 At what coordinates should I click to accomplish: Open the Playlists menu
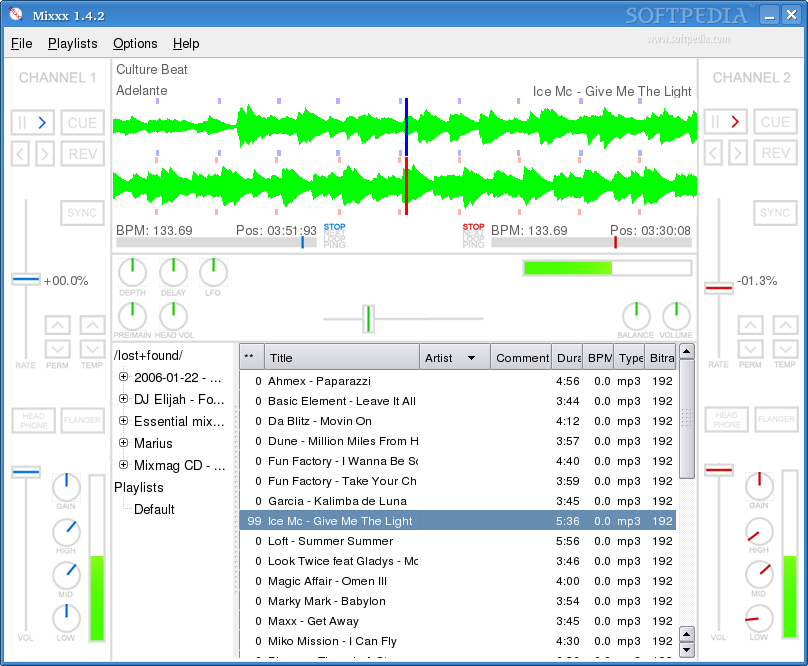tap(73, 44)
